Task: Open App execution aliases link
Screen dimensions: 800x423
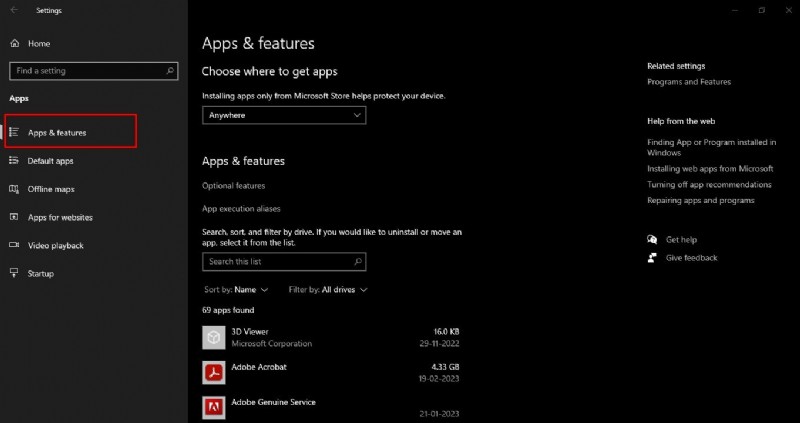Action: pyautogui.click(x=241, y=209)
